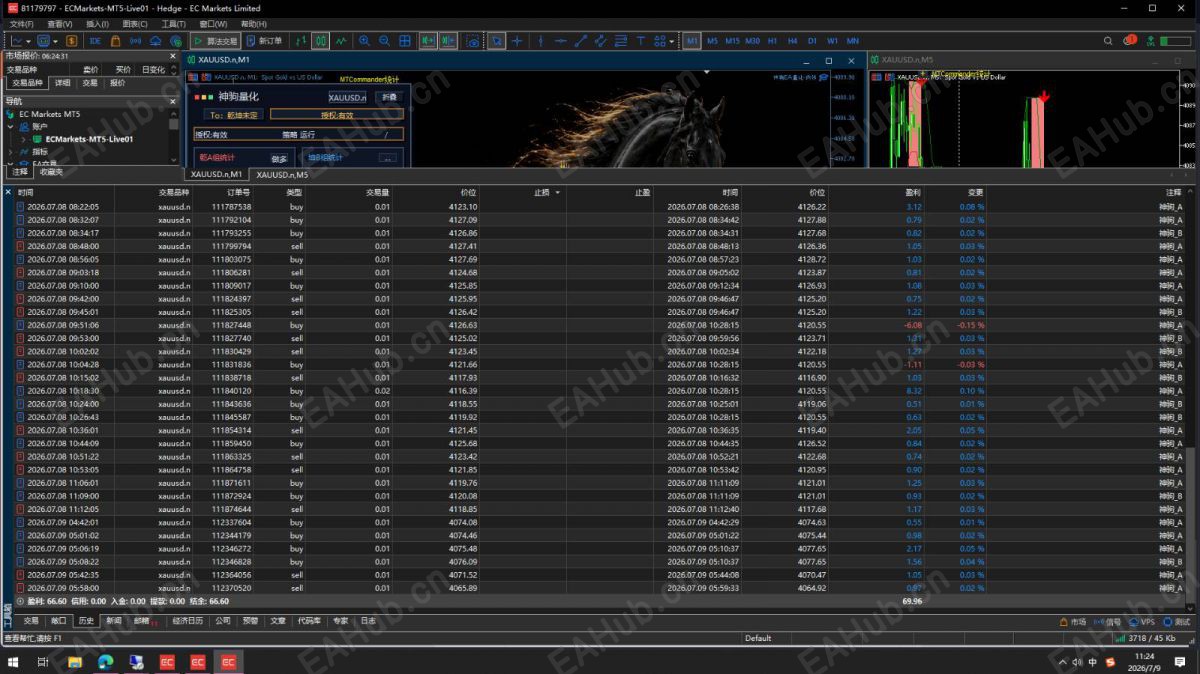This screenshot has width=1200, height=674.
Task: Open 交易 tab in toolbox
Action: 31,621
